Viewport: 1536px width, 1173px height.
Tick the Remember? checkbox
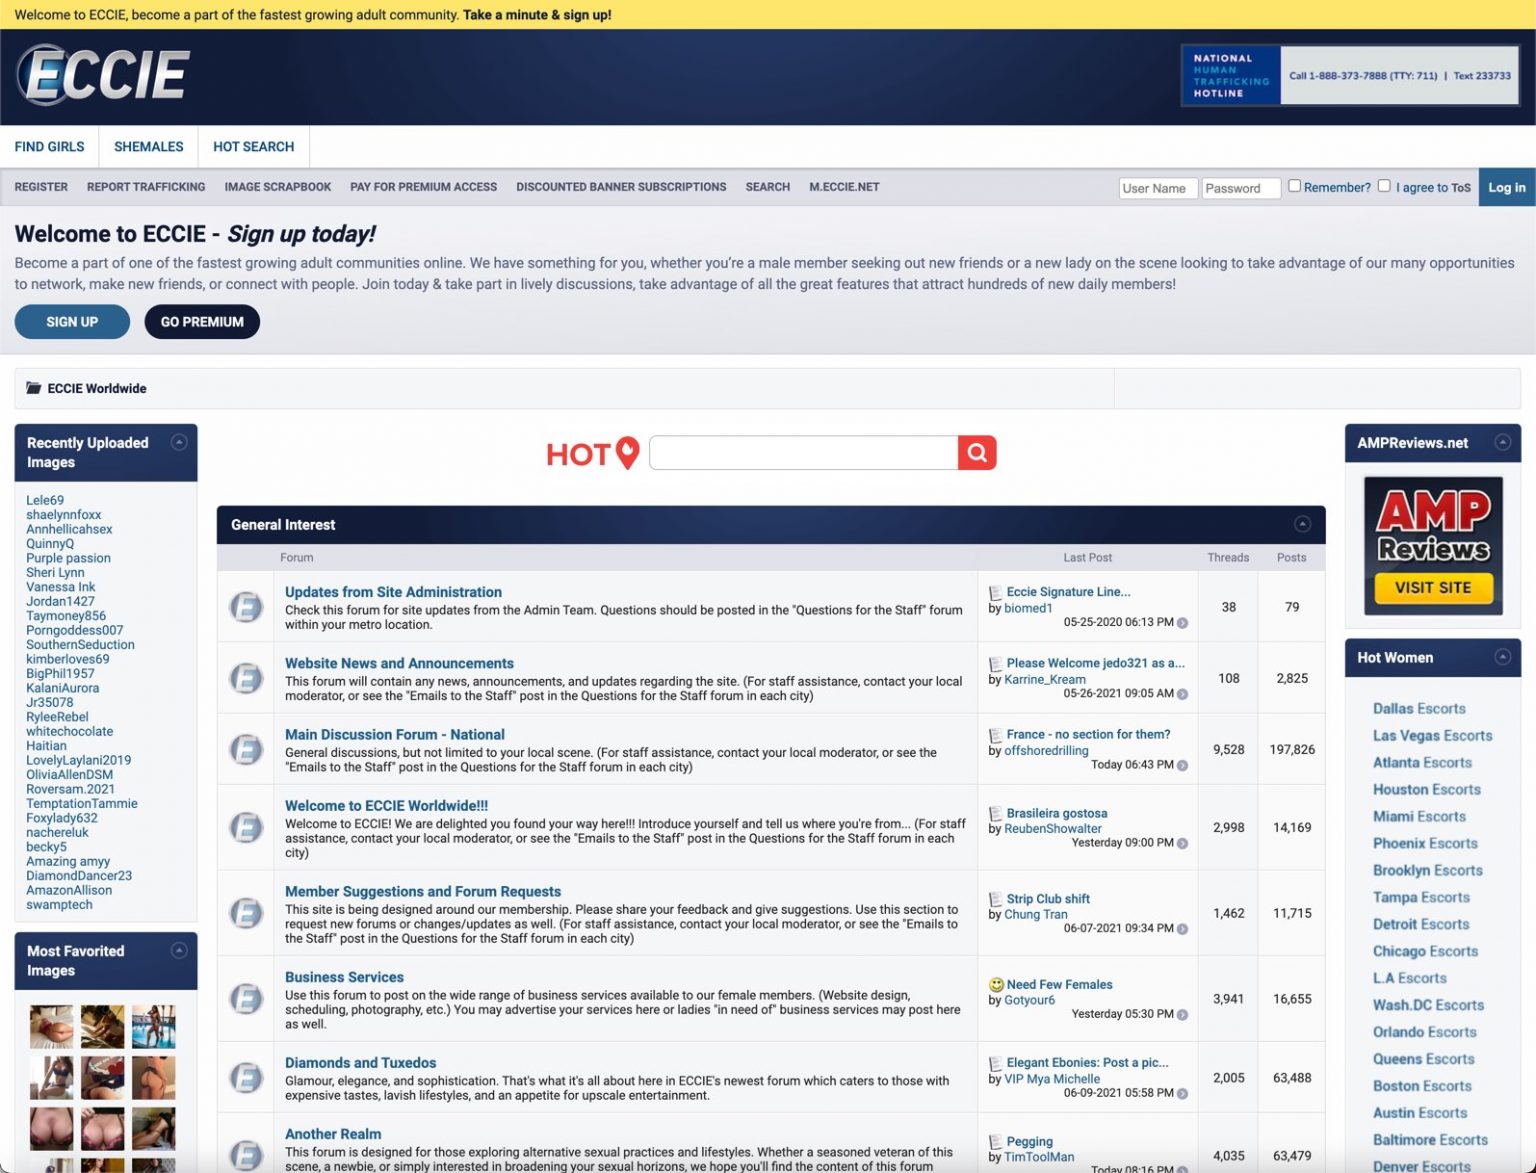click(1294, 186)
